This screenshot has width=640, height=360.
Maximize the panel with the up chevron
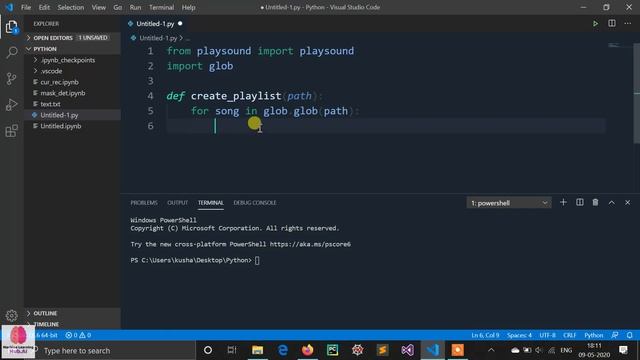[611, 202]
